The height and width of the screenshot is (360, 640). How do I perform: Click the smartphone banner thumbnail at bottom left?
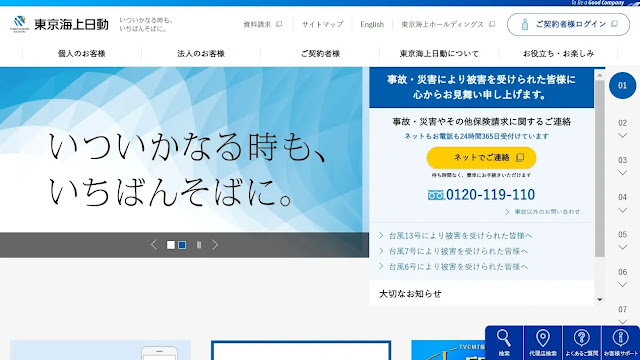[x=100, y=350]
